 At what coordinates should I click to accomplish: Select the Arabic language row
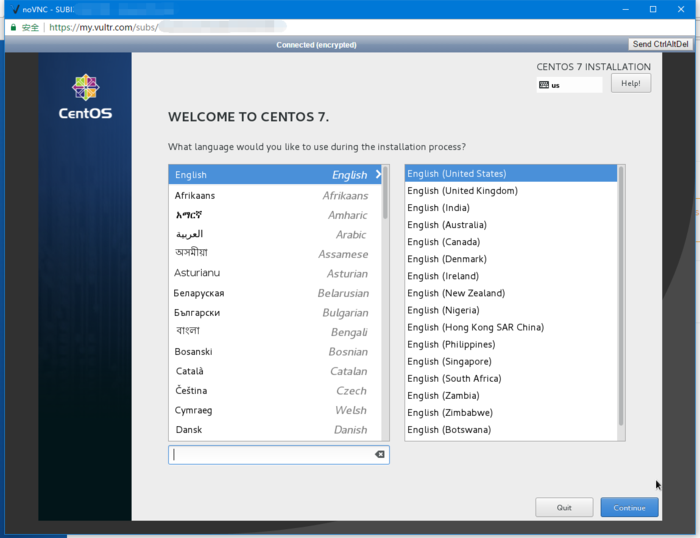click(x=275, y=234)
